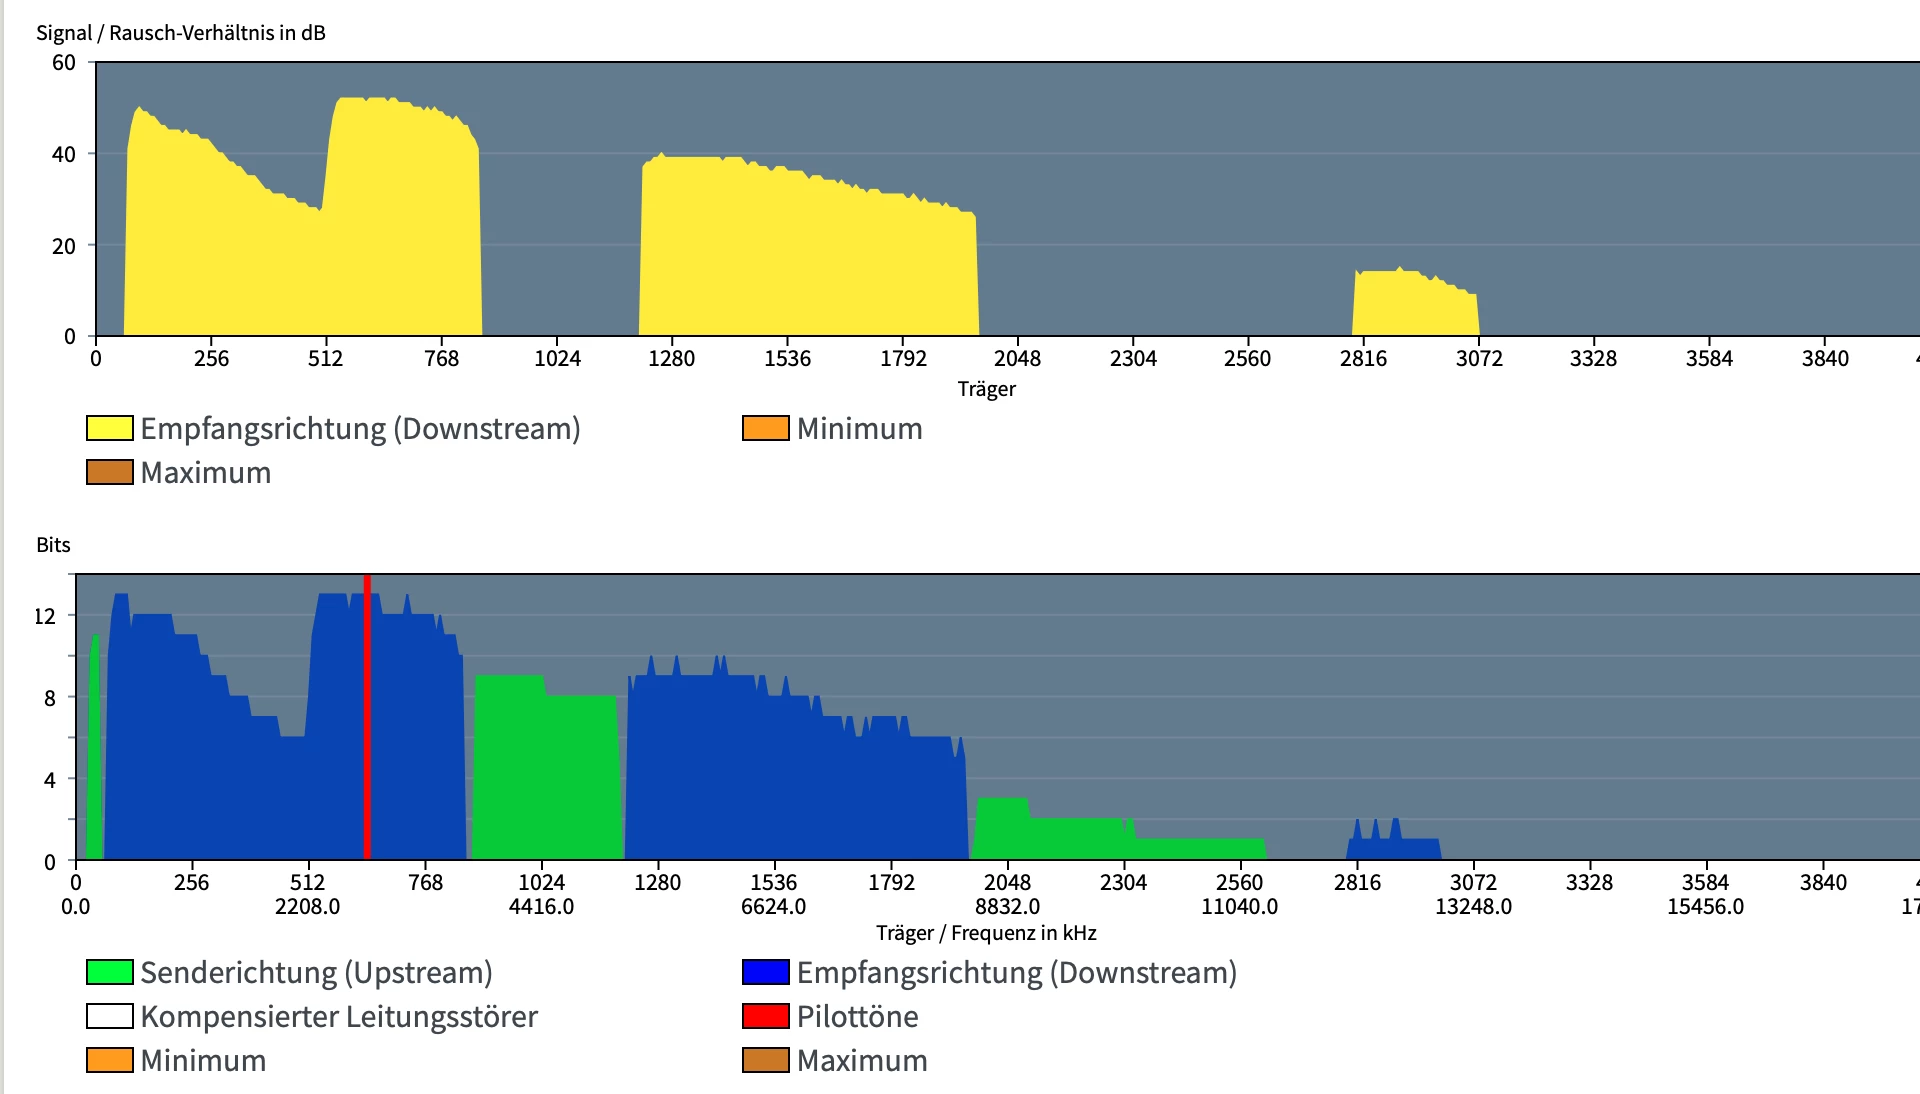Screen dimensions: 1920x1094
Task: Click green Senderichtung (Upstream) legend swatch
Action: click(x=110, y=973)
